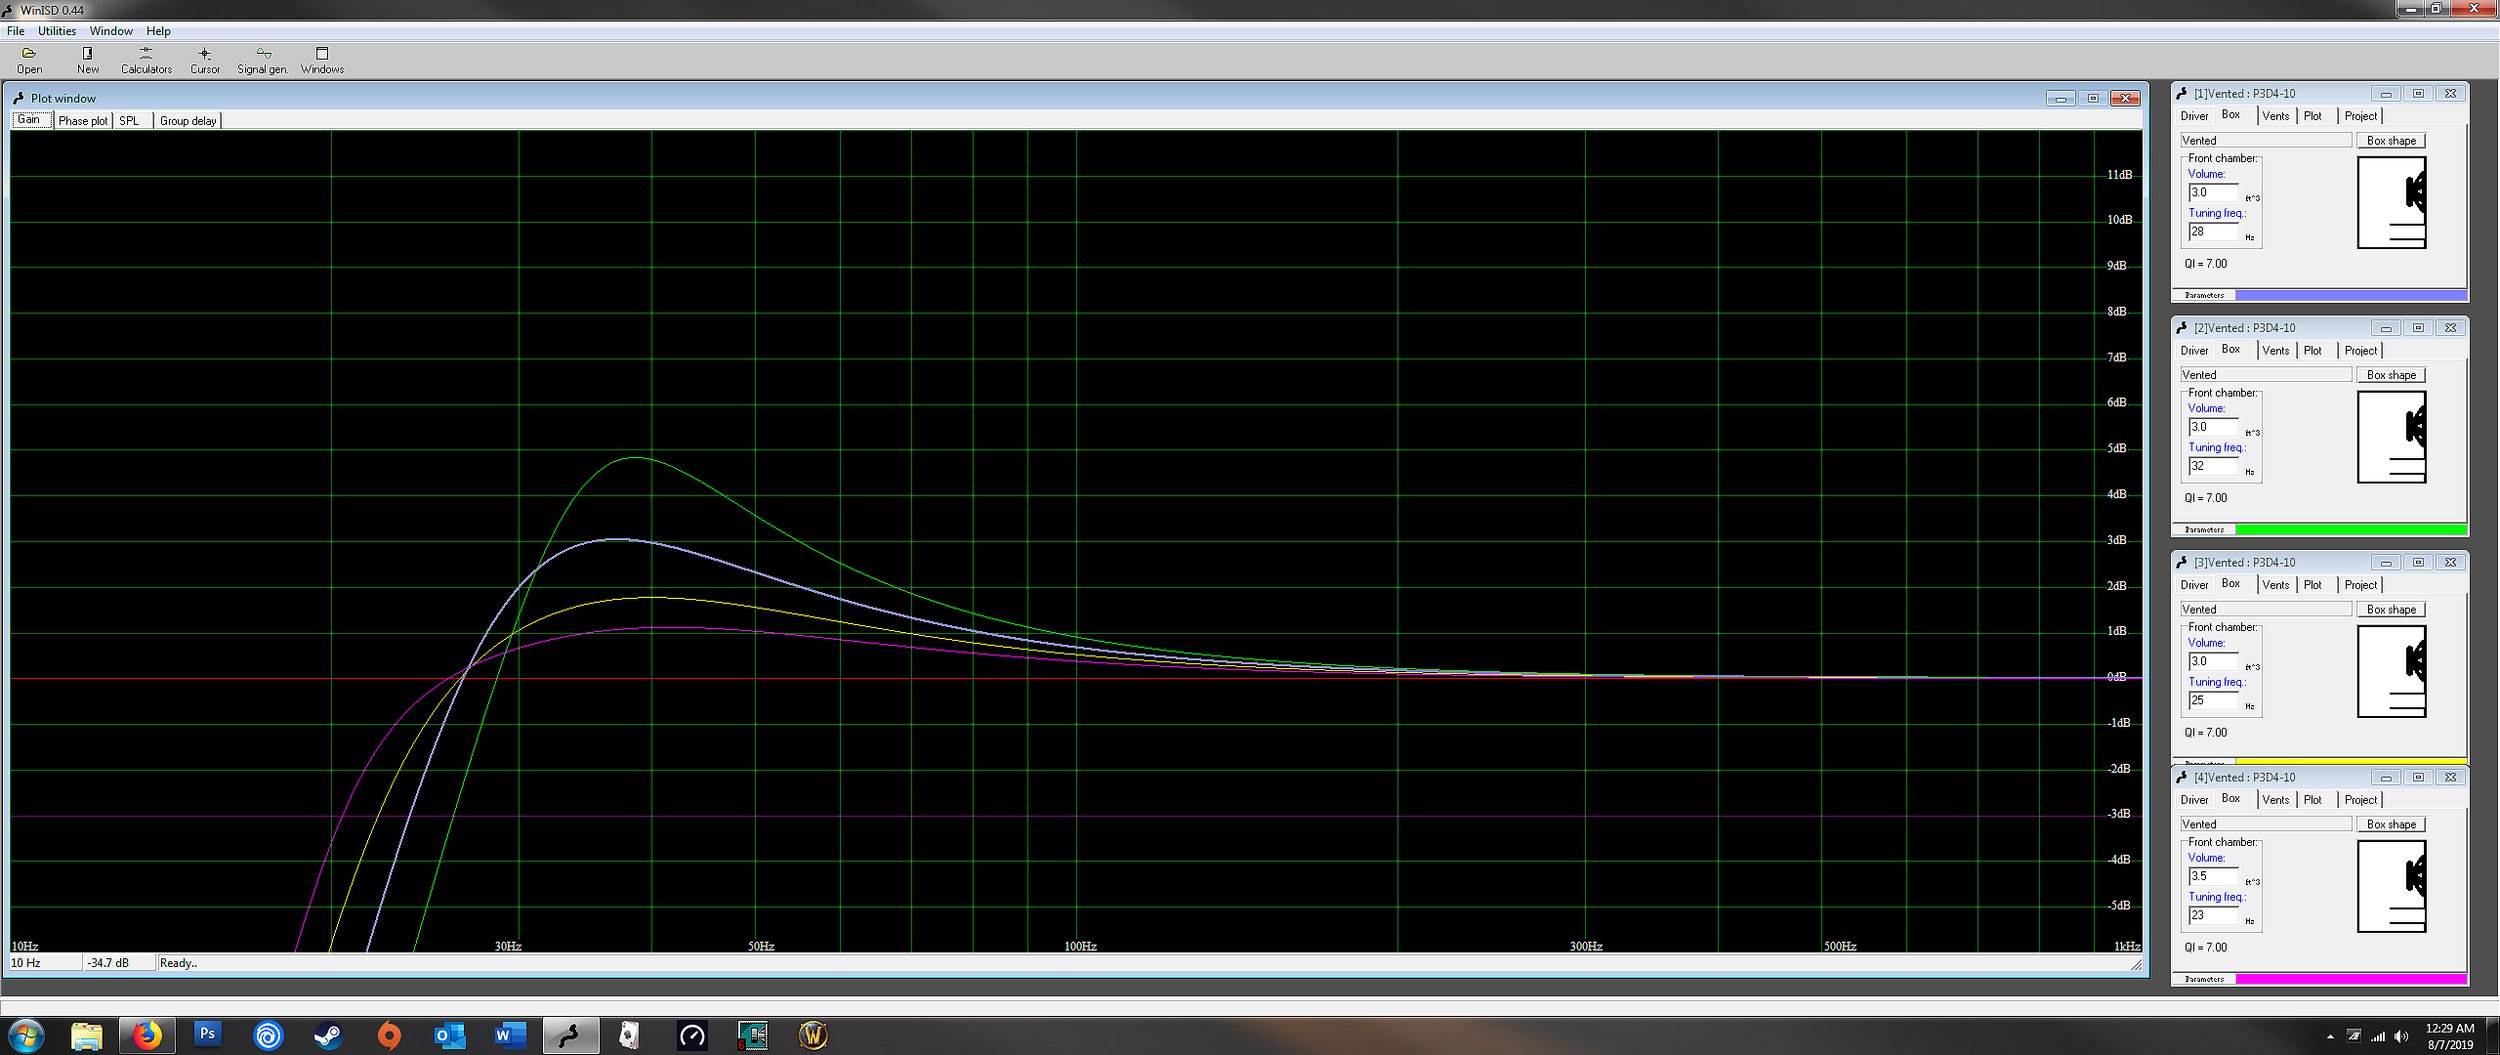Open Steam from the taskbar
The height and width of the screenshot is (1055, 2500).
(x=328, y=1035)
